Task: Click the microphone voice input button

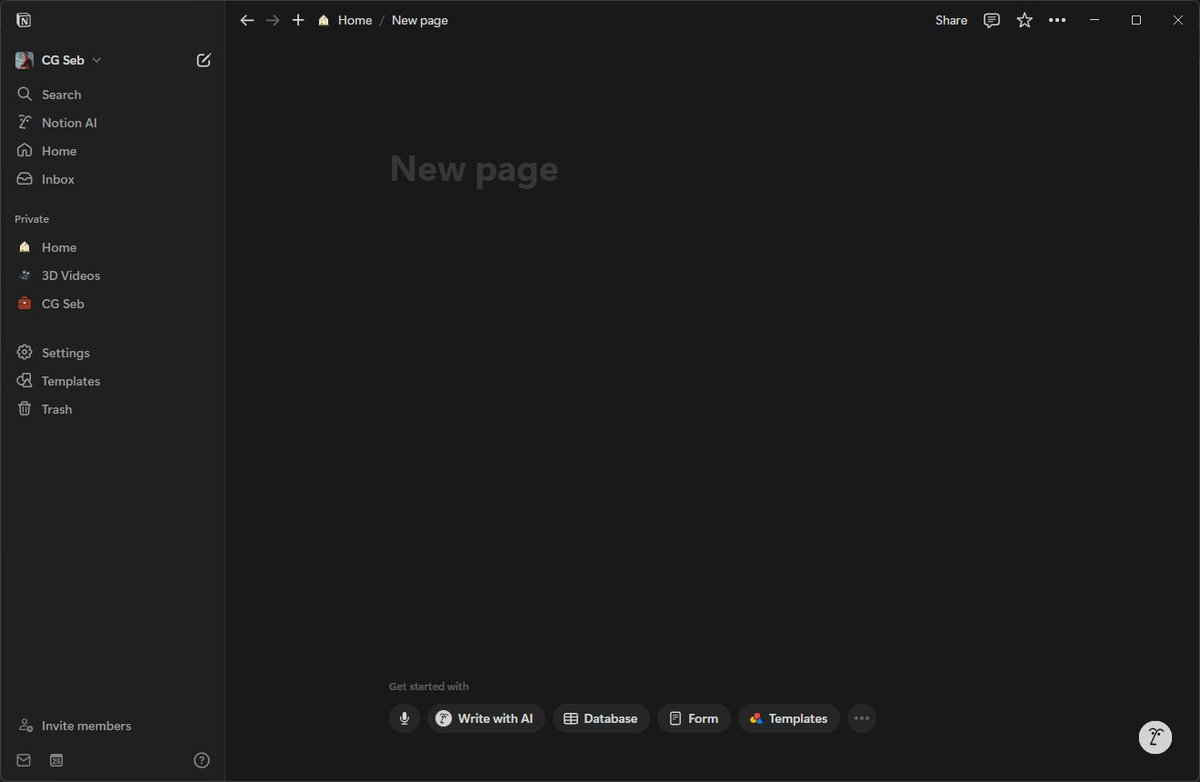Action: pos(404,718)
